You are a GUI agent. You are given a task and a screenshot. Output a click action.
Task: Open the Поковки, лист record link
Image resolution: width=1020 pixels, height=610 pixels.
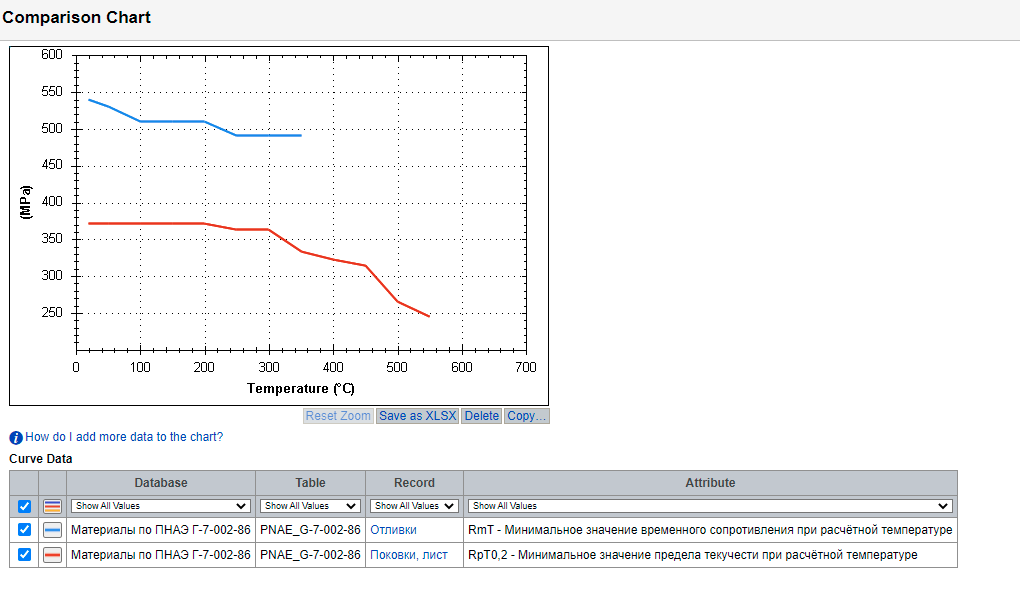pyautogui.click(x=409, y=555)
